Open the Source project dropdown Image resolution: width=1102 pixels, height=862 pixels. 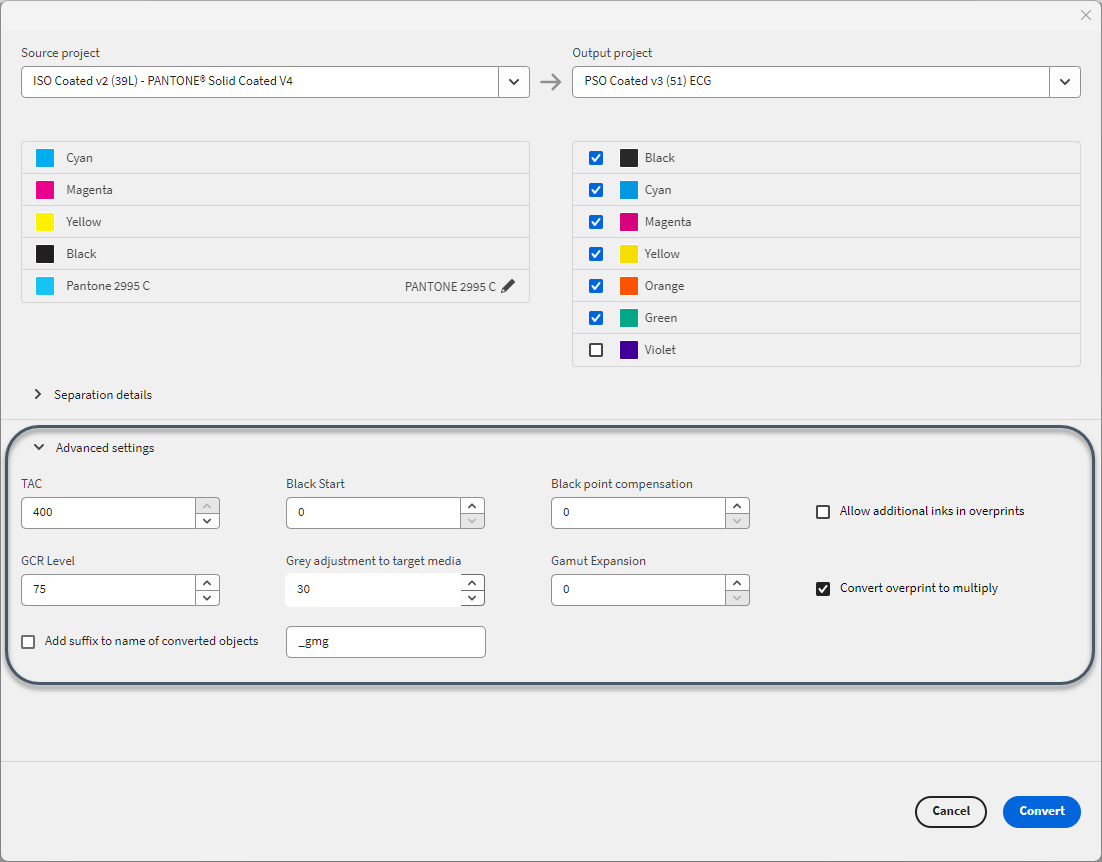coord(514,81)
